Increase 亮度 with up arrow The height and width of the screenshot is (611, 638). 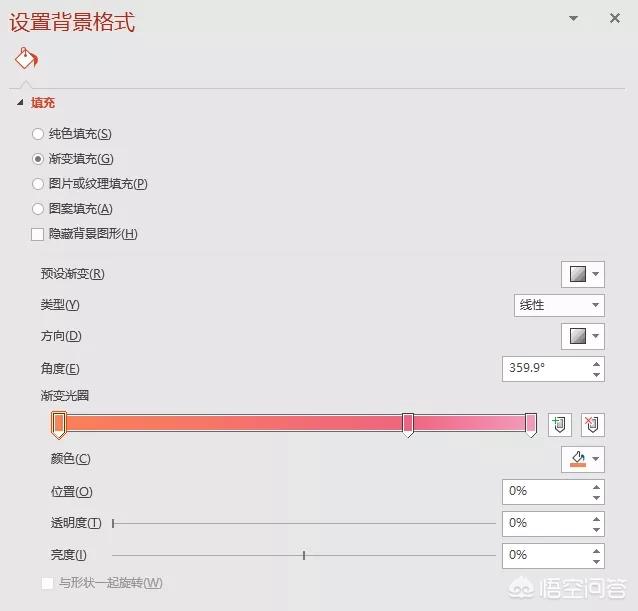(596, 551)
